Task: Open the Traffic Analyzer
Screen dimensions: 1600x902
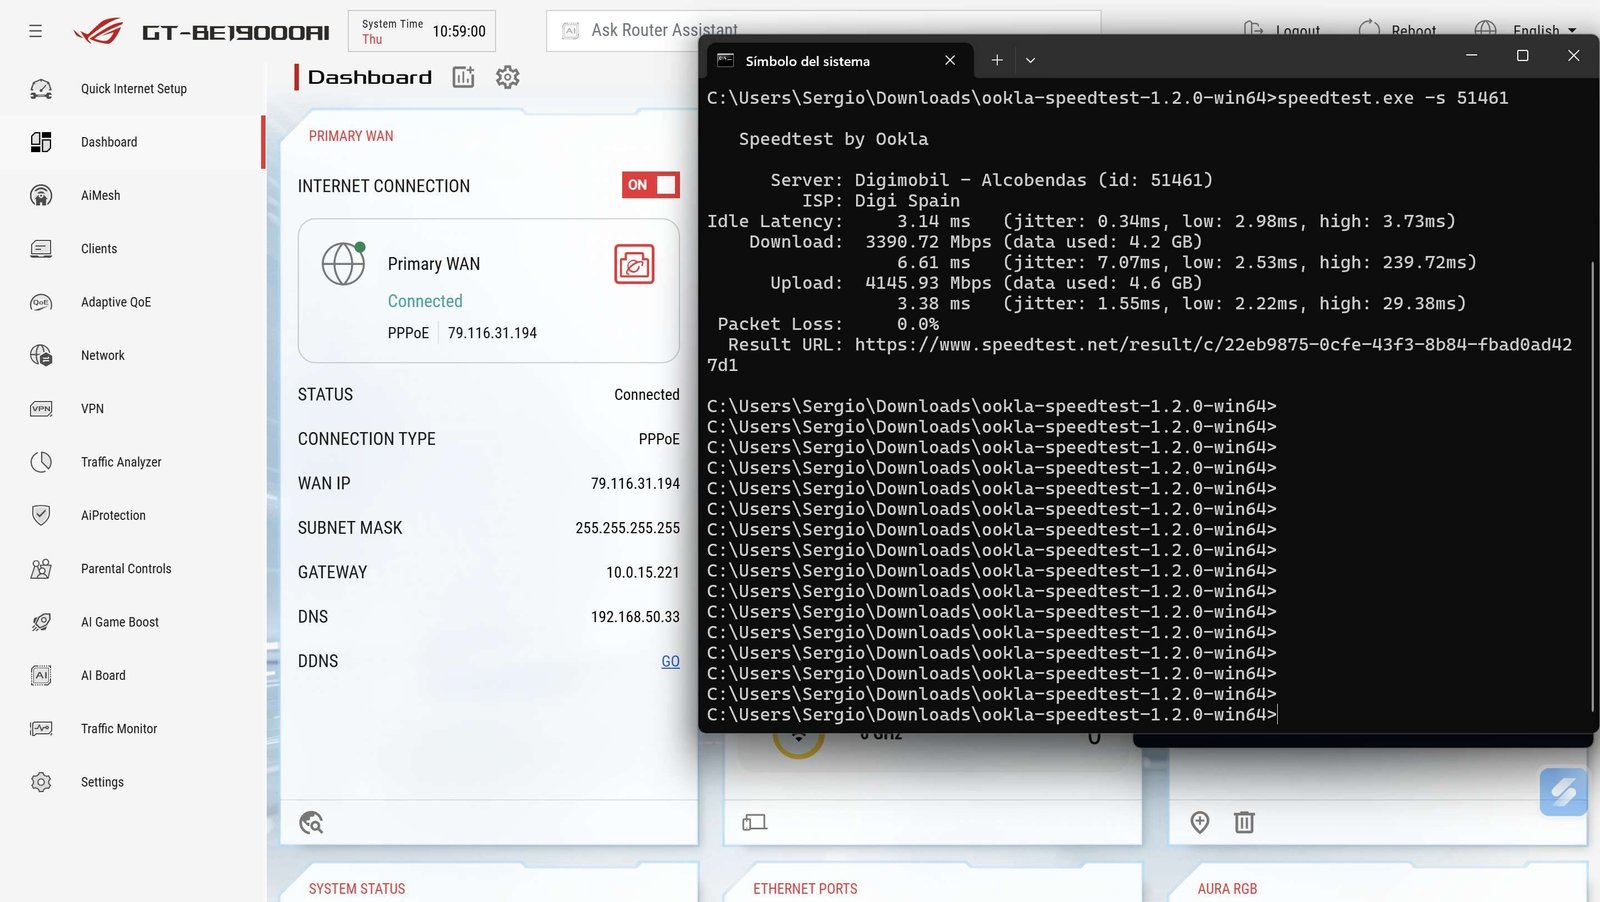Action: click(x=121, y=462)
